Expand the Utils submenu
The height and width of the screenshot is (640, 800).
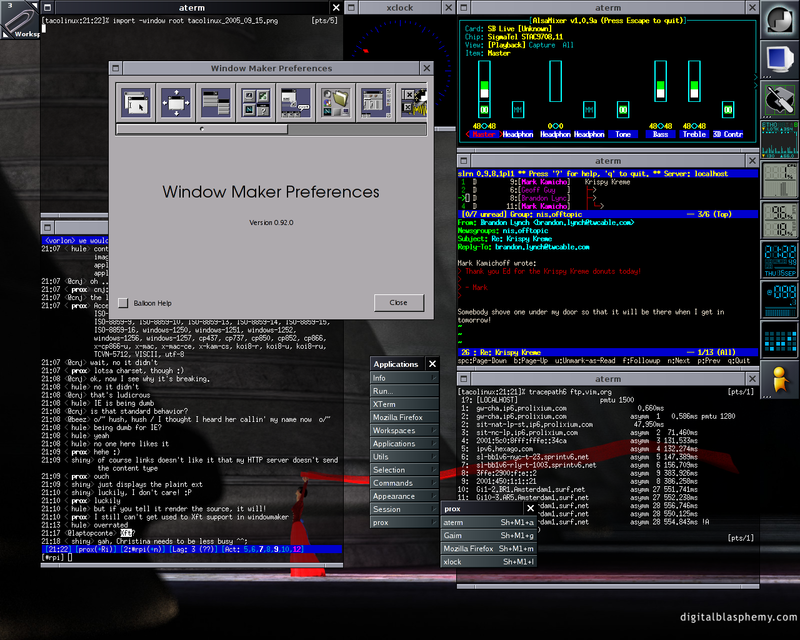click(x=404, y=457)
